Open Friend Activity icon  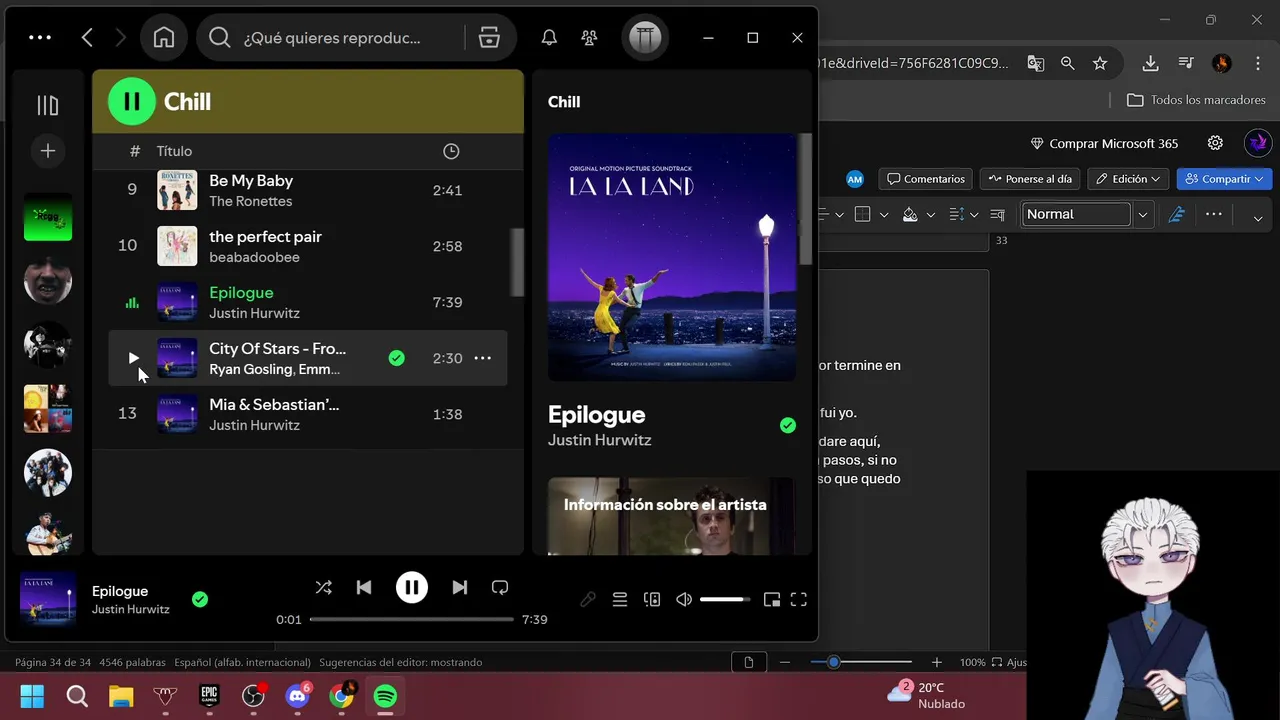[x=590, y=38]
